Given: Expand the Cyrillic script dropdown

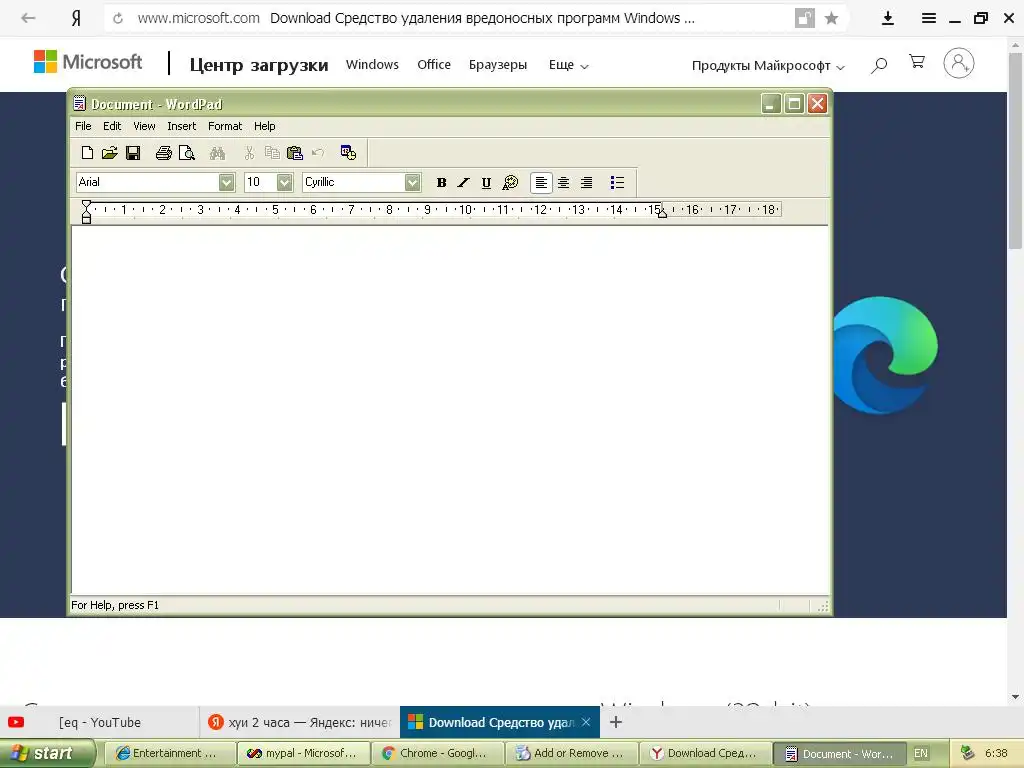Looking at the screenshot, I should [412, 182].
